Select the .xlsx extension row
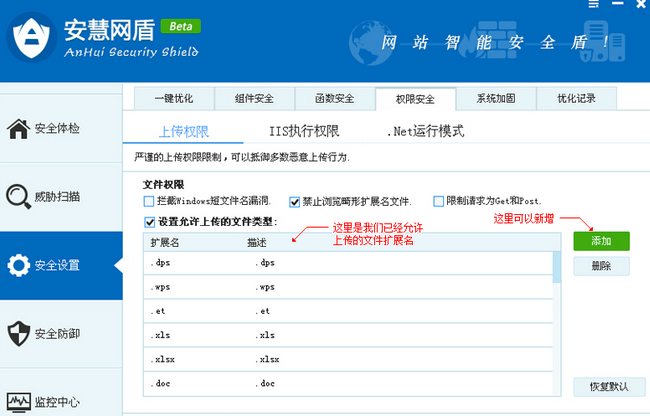Screen dimensions: 650x416 point(348,359)
